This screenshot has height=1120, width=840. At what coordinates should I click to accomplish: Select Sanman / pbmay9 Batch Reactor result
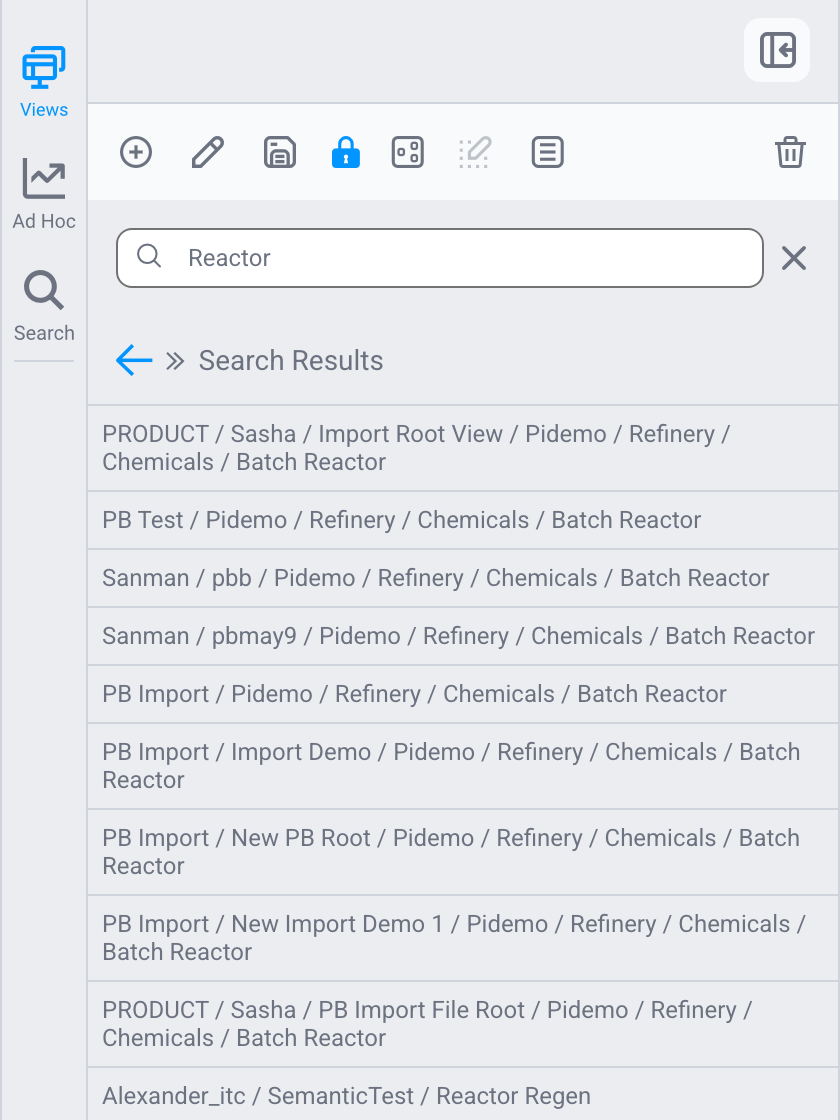pos(463,636)
